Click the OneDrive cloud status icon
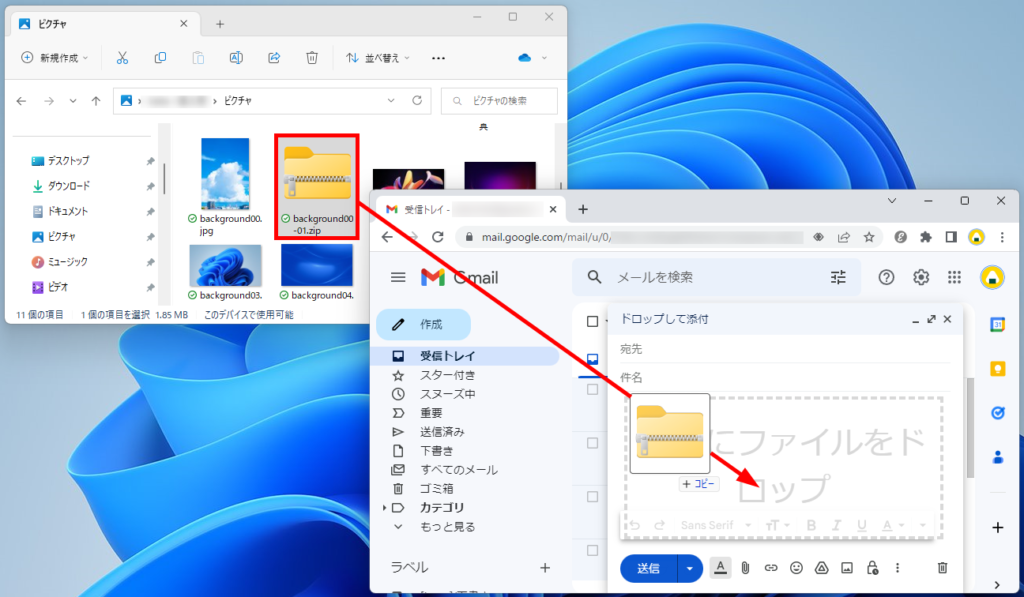This screenshot has width=1024, height=597. (524, 58)
